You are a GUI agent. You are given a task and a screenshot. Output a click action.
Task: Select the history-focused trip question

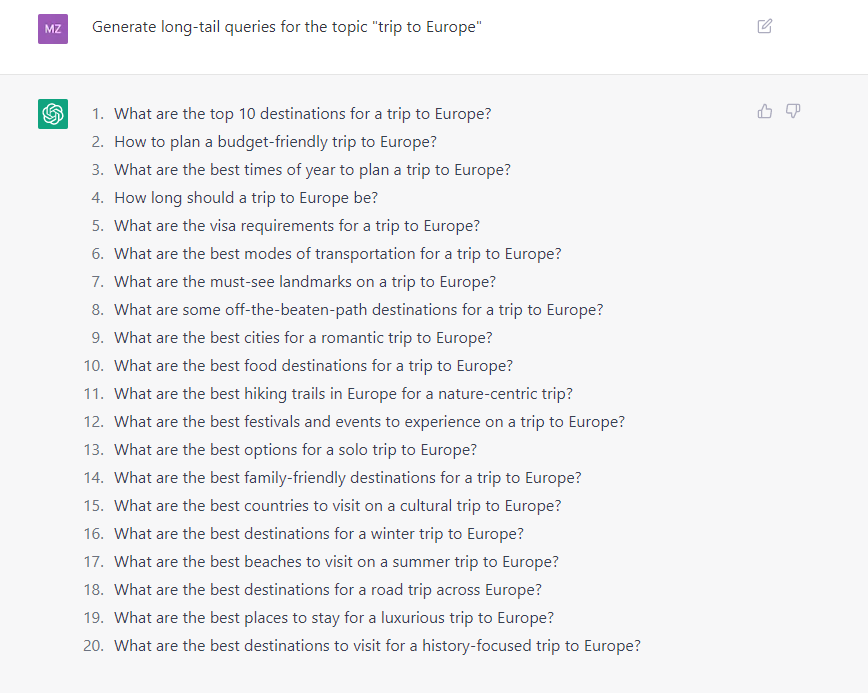pos(377,646)
